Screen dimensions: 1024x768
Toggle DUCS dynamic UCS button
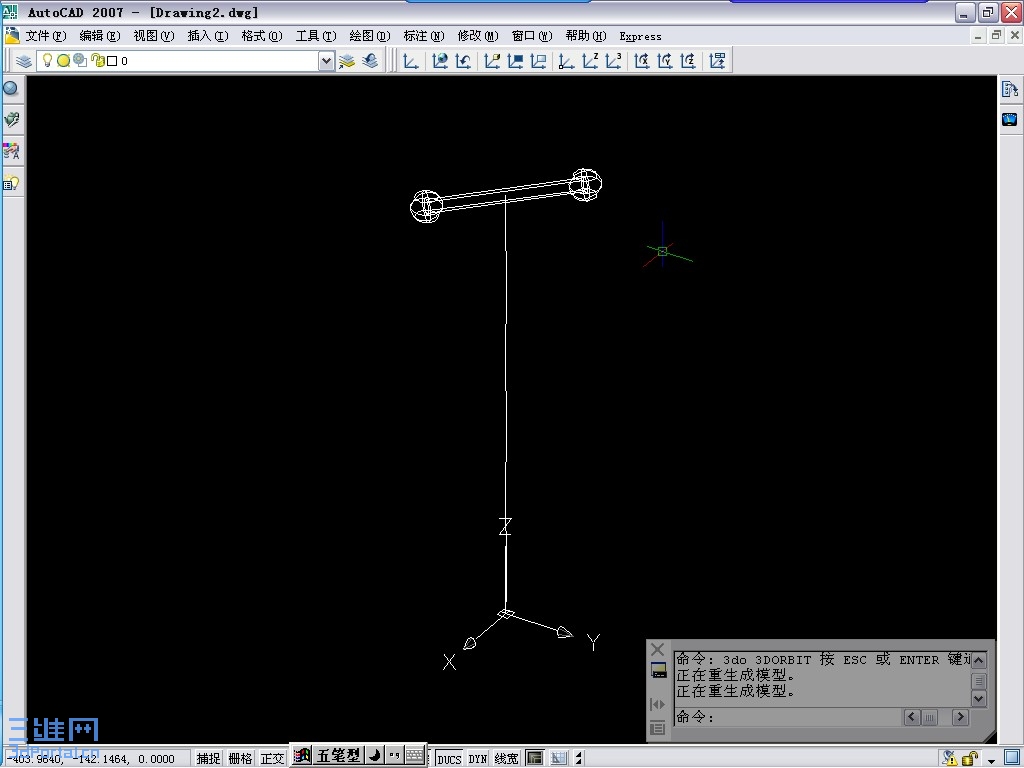click(449, 758)
